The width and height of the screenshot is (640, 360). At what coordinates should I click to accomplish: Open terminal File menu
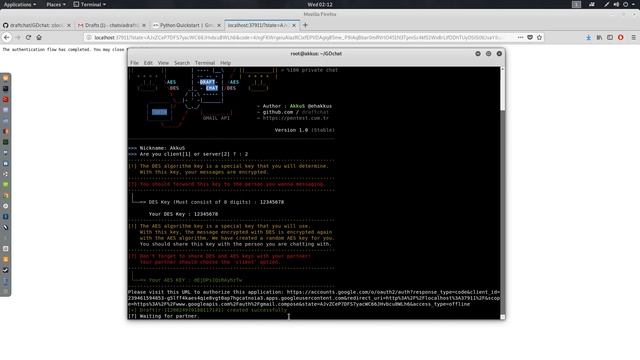(134, 63)
